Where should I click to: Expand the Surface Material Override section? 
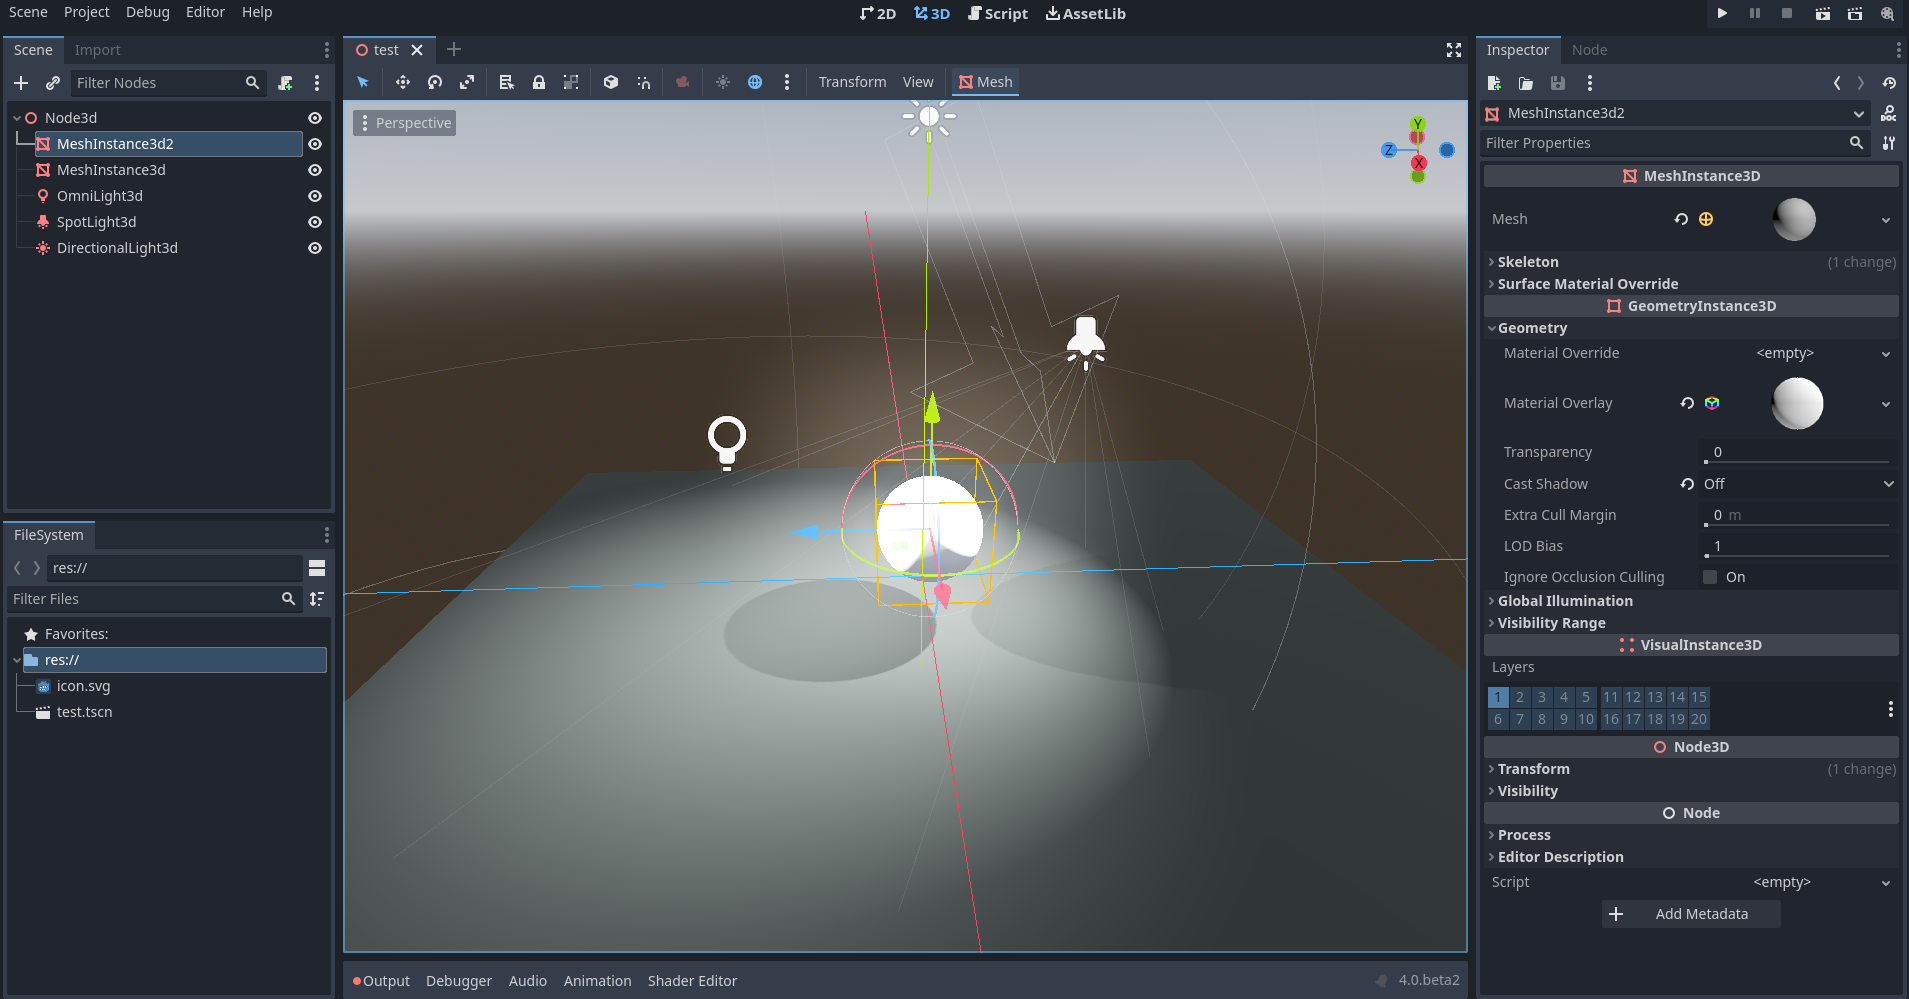[1587, 283]
